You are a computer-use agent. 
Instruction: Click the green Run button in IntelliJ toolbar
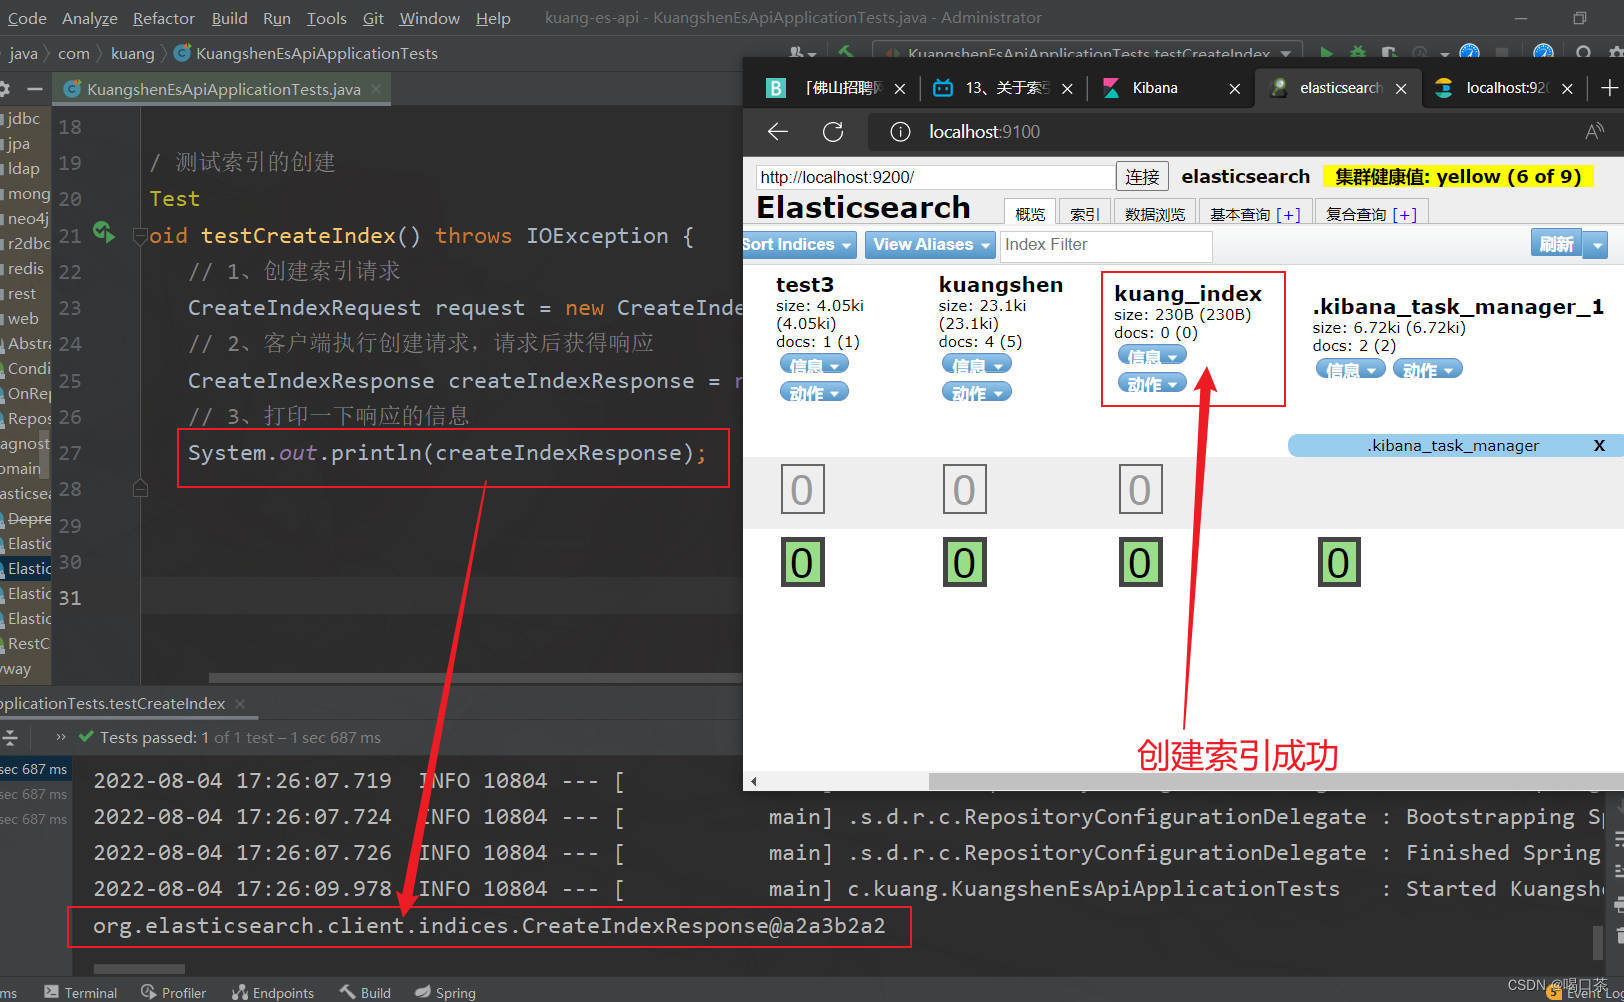click(1327, 53)
